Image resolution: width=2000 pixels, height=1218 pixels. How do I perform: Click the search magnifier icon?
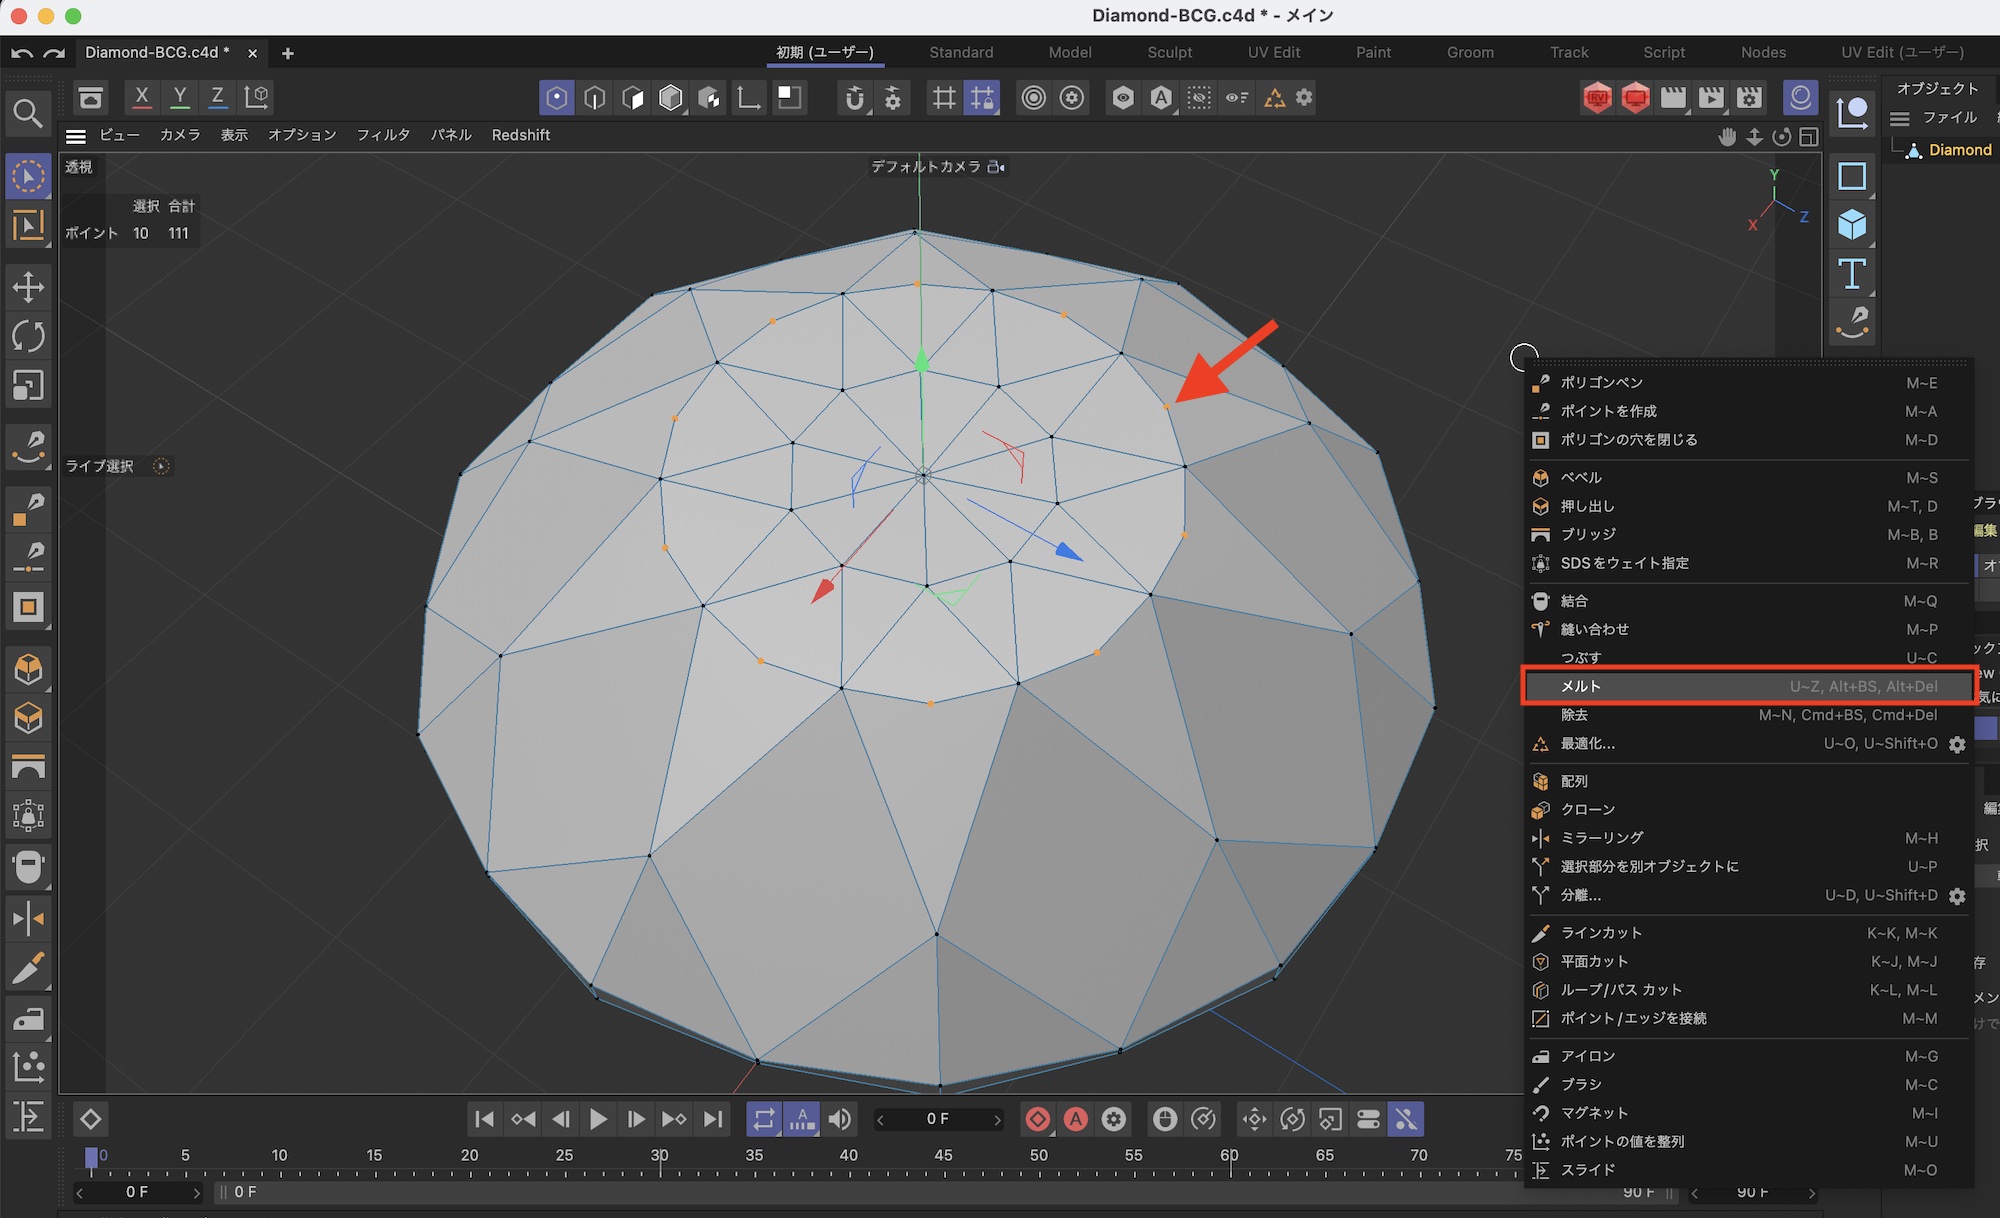[x=28, y=114]
